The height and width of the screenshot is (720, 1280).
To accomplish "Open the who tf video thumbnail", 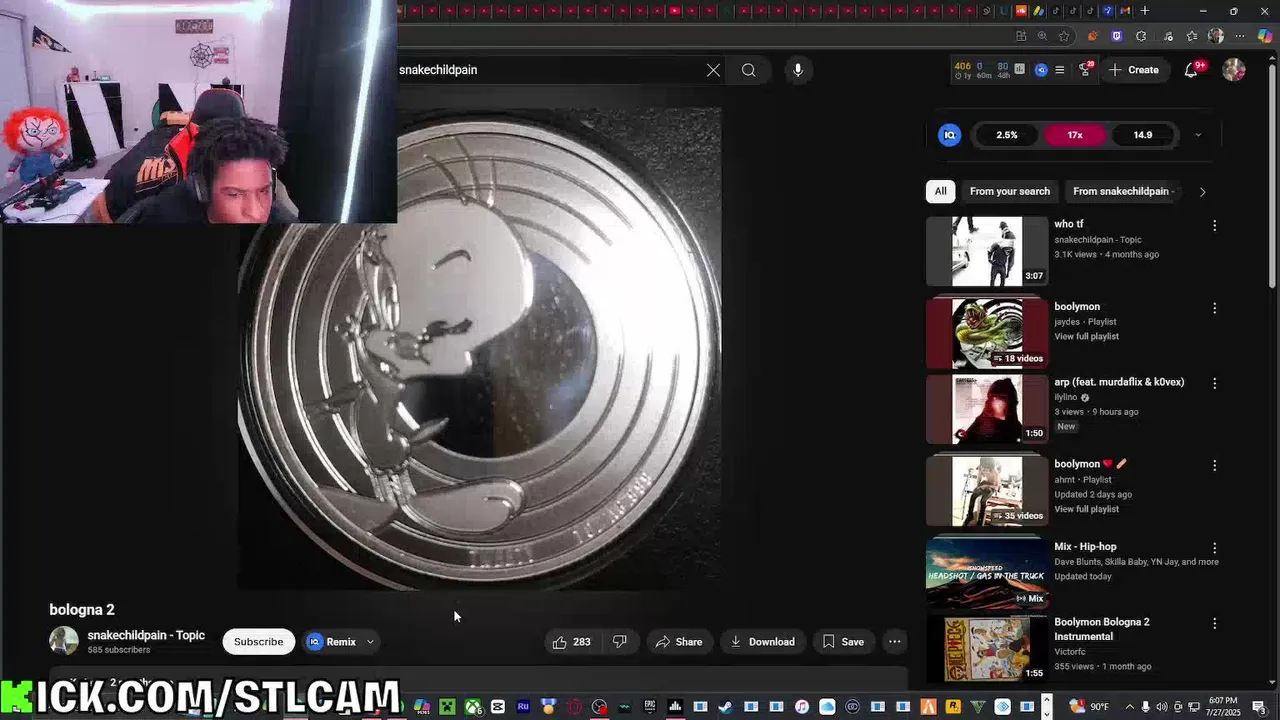I will point(987,252).
